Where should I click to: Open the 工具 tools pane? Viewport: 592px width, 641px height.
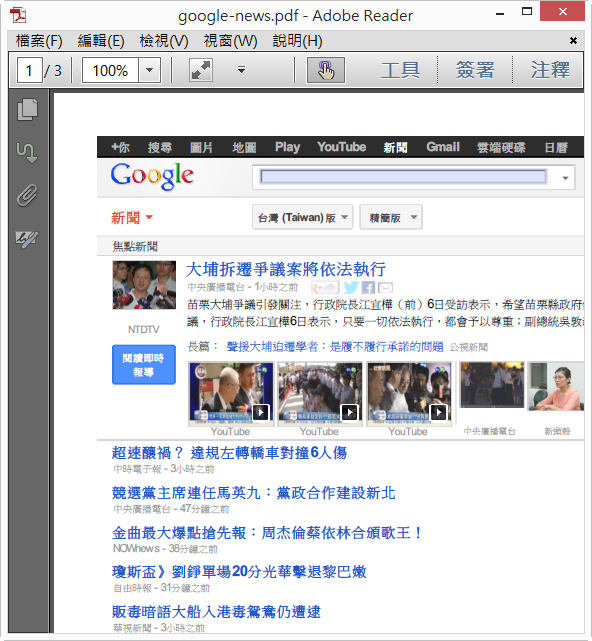(400, 70)
